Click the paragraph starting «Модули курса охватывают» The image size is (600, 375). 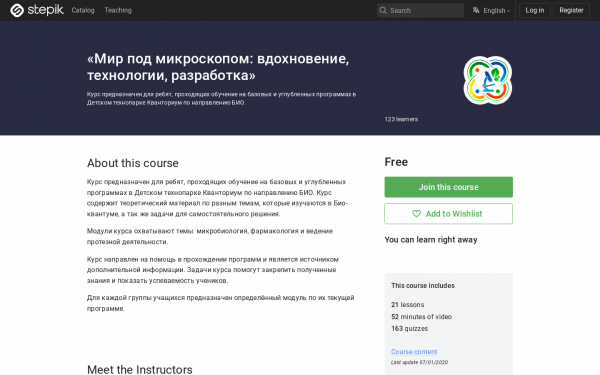210,236
